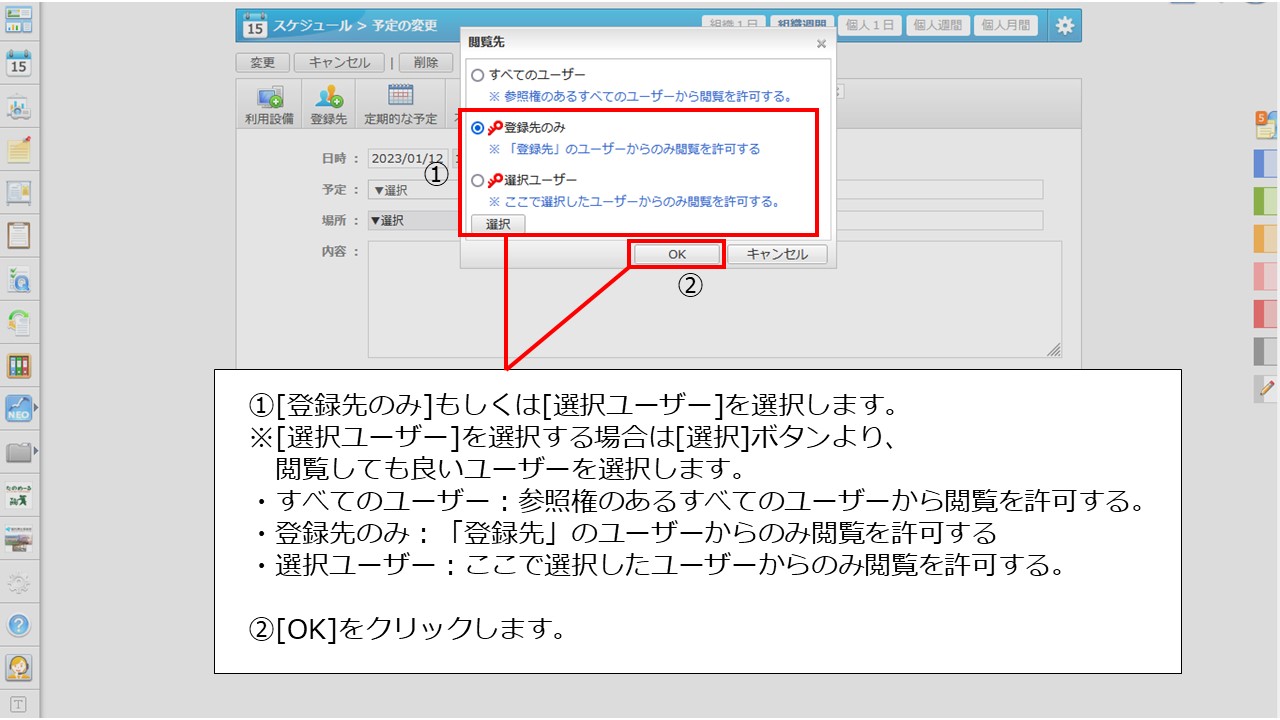Click the 変更 button

pyautogui.click(x=263, y=62)
